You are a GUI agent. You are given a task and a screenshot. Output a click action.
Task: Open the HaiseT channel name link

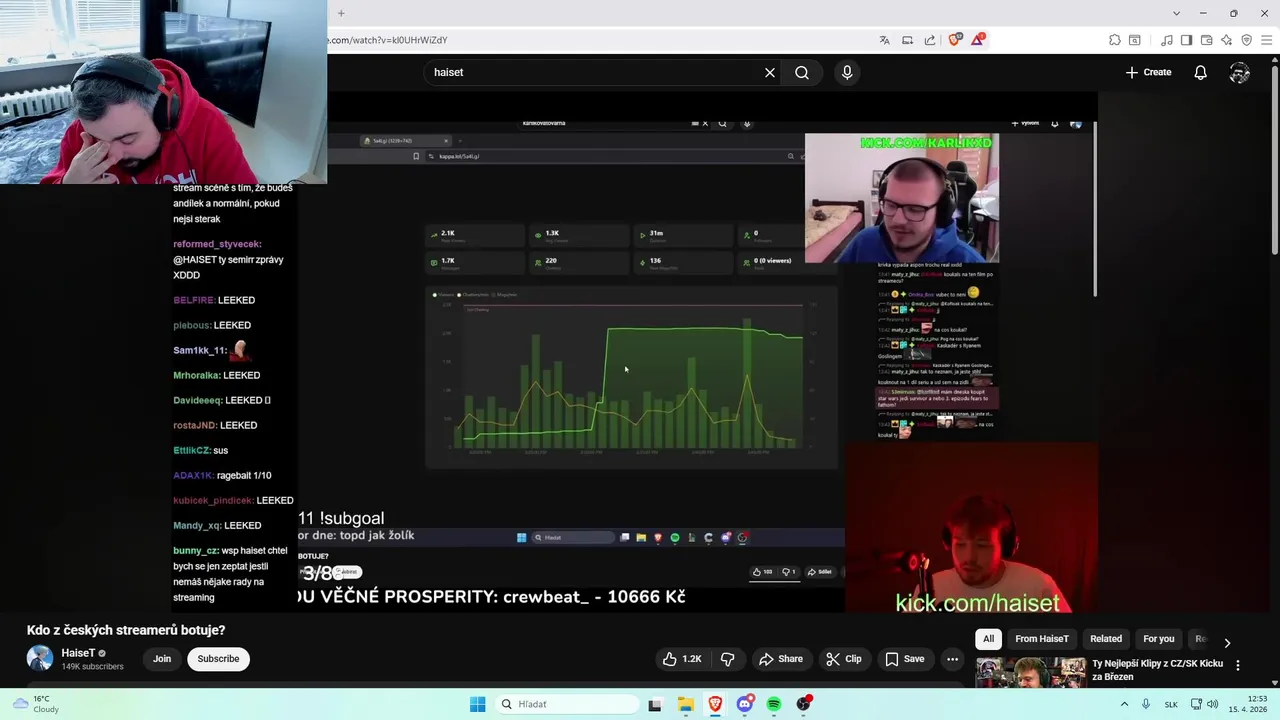click(78, 653)
